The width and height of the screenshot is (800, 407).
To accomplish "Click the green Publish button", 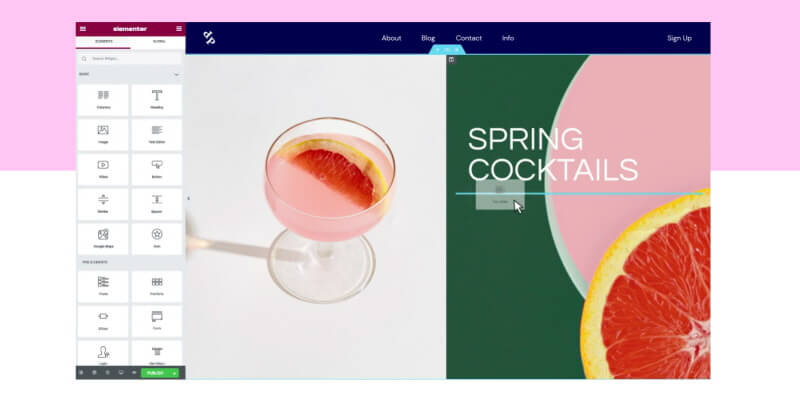I will [x=155, y=373].
